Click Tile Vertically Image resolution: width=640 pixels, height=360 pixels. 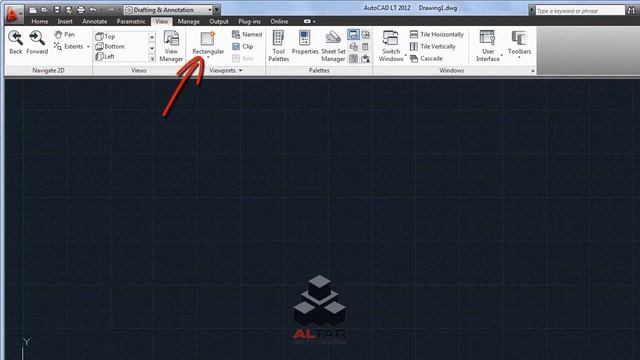click(433, 47)
